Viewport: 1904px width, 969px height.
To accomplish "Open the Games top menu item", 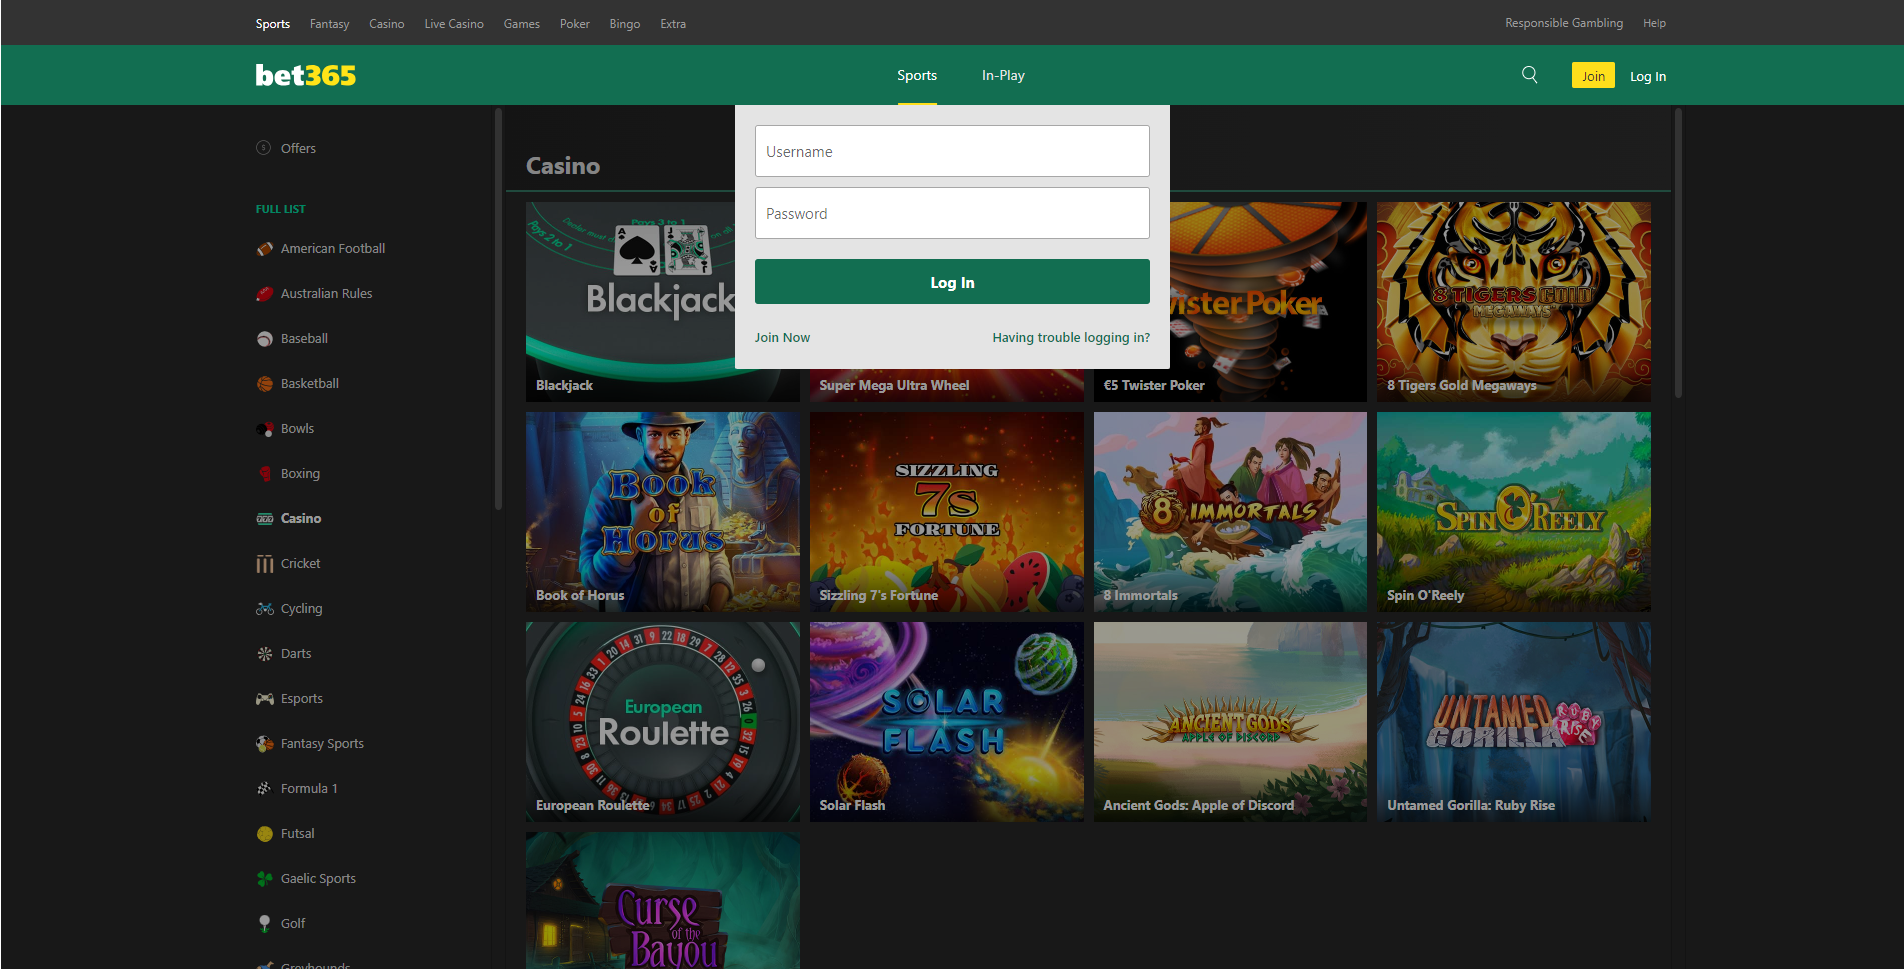I will point(521,24).
